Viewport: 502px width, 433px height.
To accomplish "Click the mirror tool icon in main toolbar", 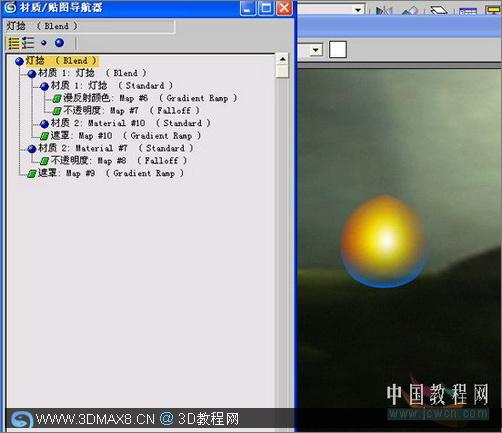I will coord(383,10).
